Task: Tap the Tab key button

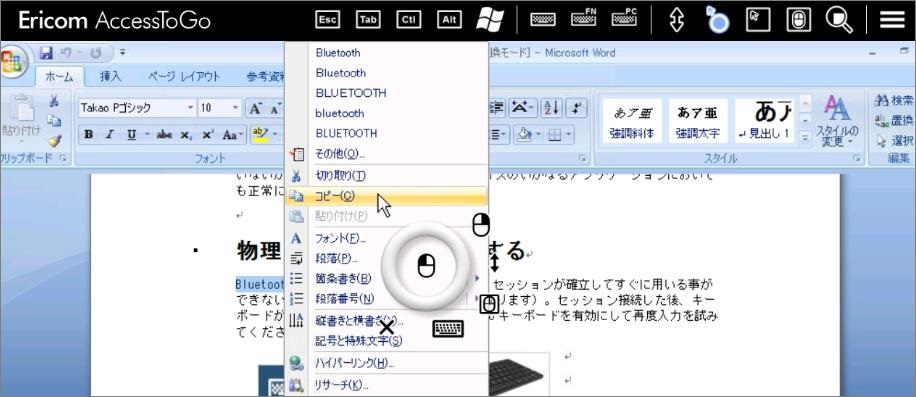Action: click(x=368, y=20)
